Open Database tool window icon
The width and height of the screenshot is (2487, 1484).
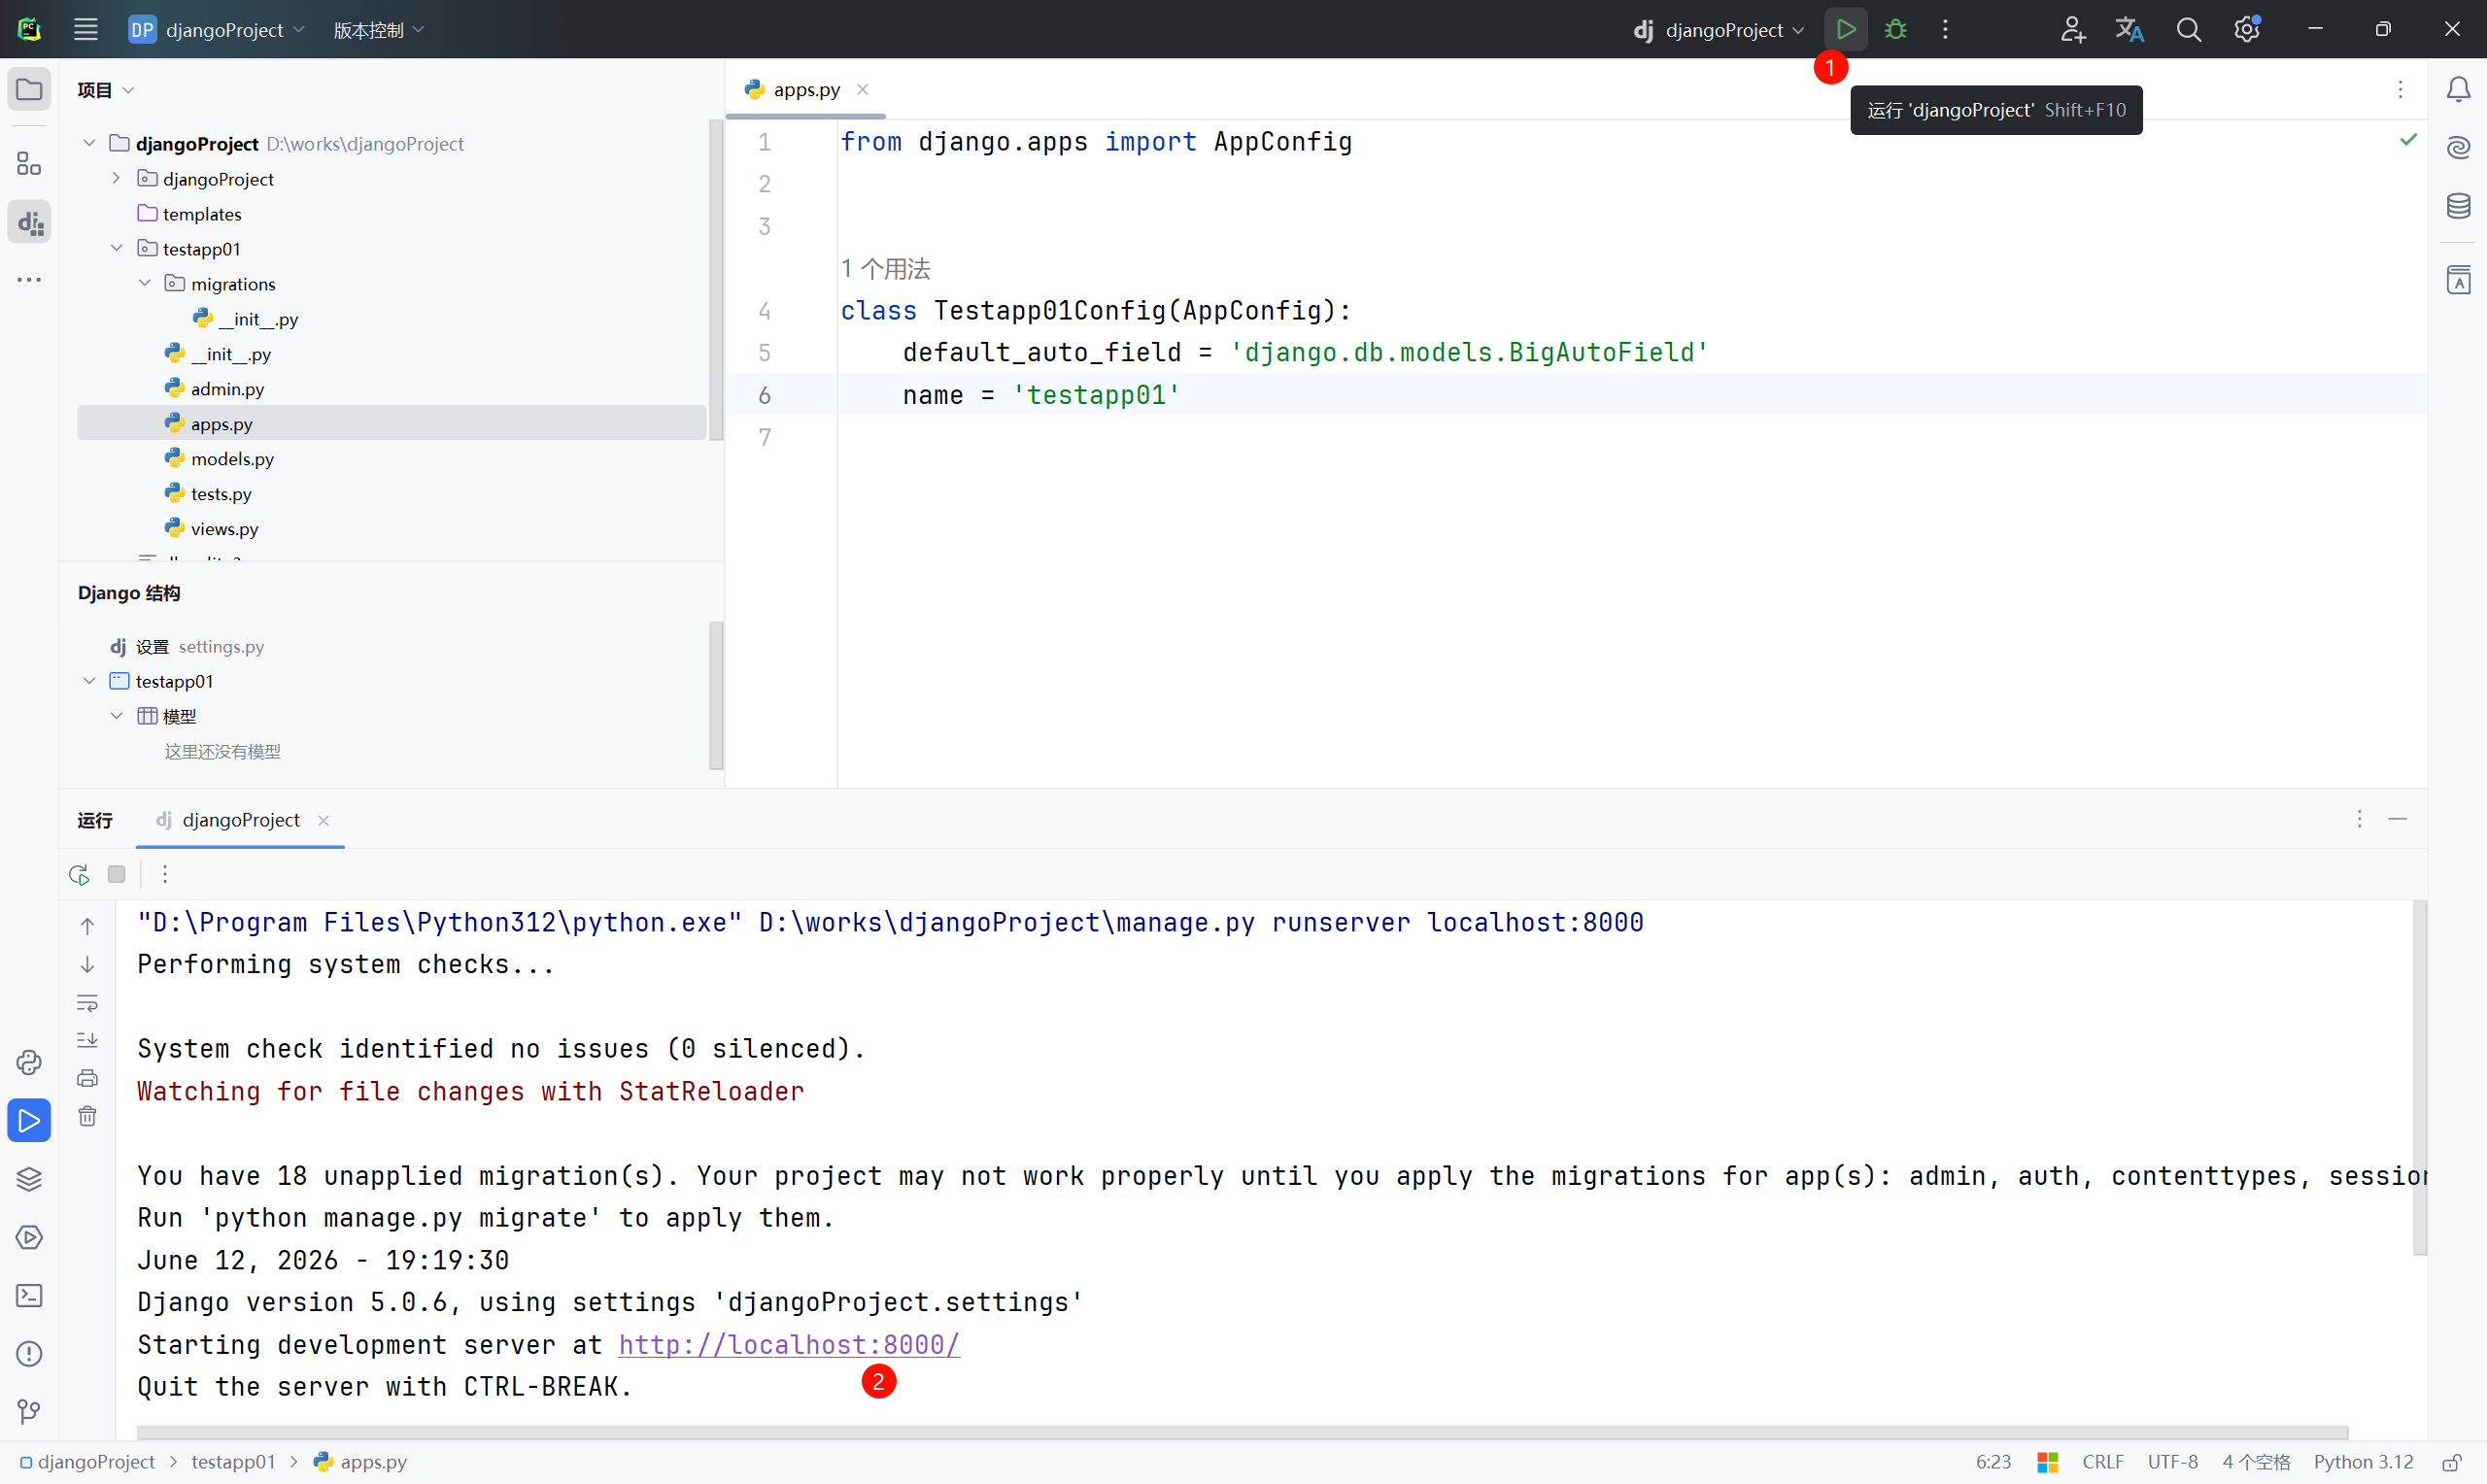click(2458, 206)
